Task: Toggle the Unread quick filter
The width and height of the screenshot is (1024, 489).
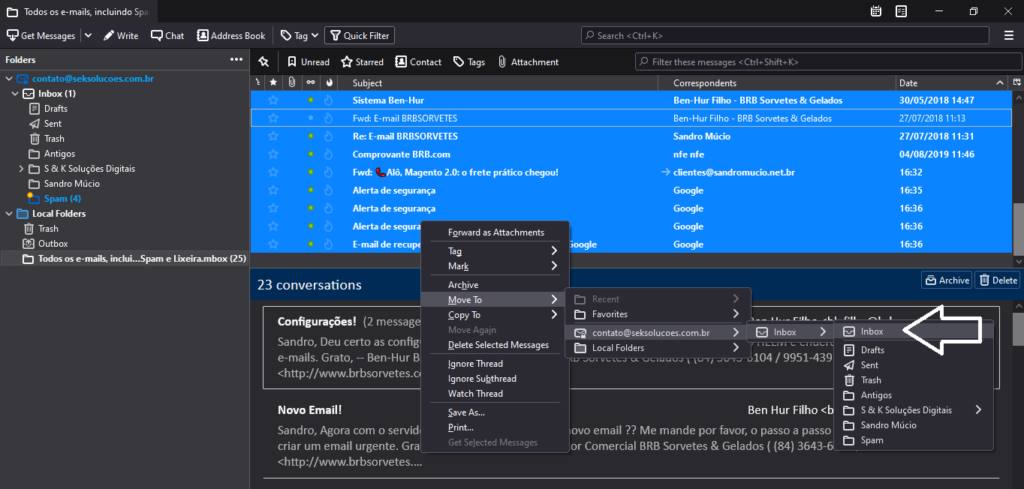Action: click(x=308, y=62)
